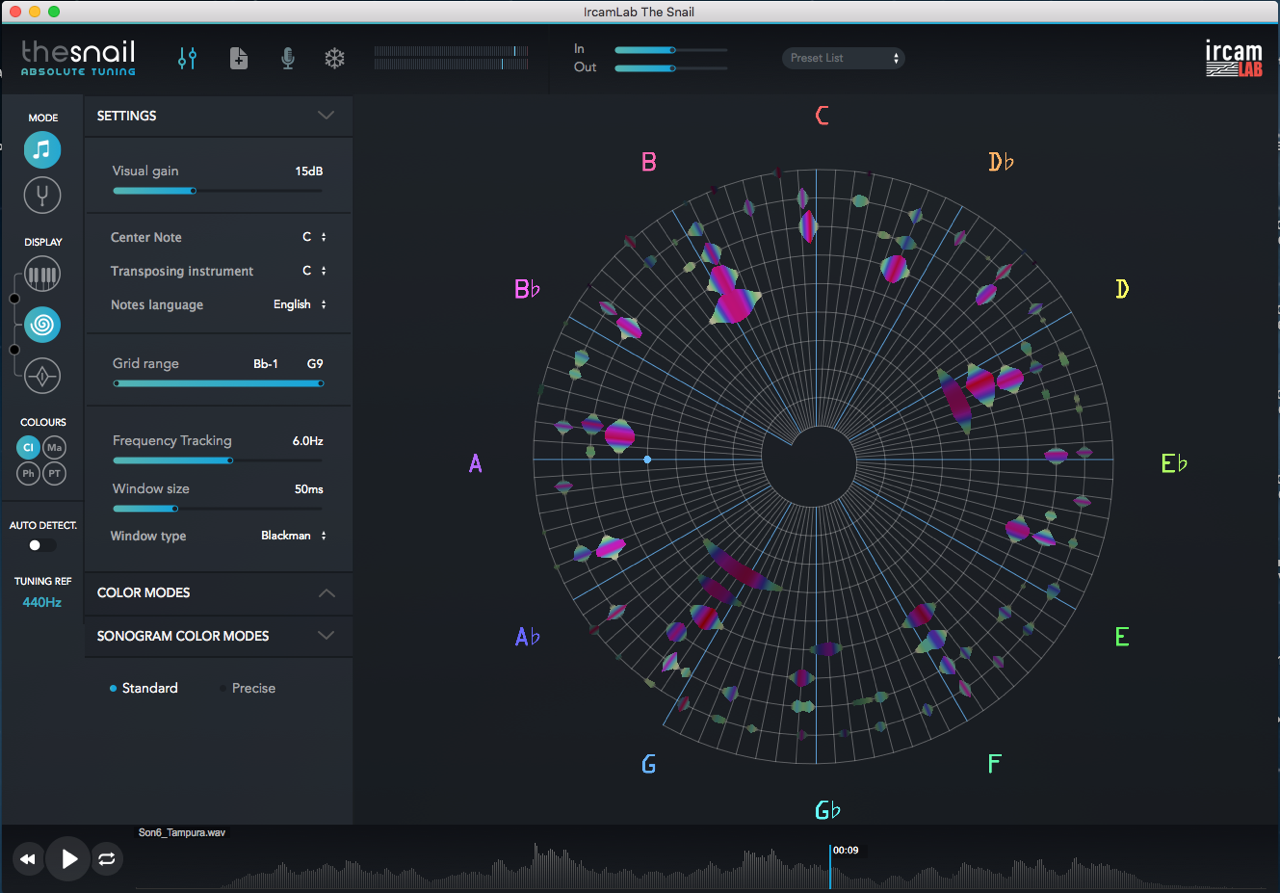Expand the Color Modes section
This screenshot has width=1280, height=893.
tap(325, 592)
